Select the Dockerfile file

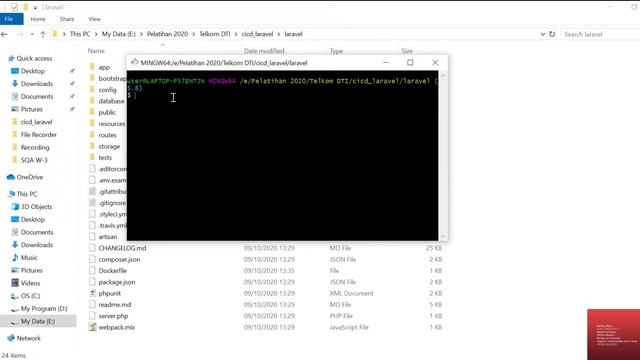point(113,271)
